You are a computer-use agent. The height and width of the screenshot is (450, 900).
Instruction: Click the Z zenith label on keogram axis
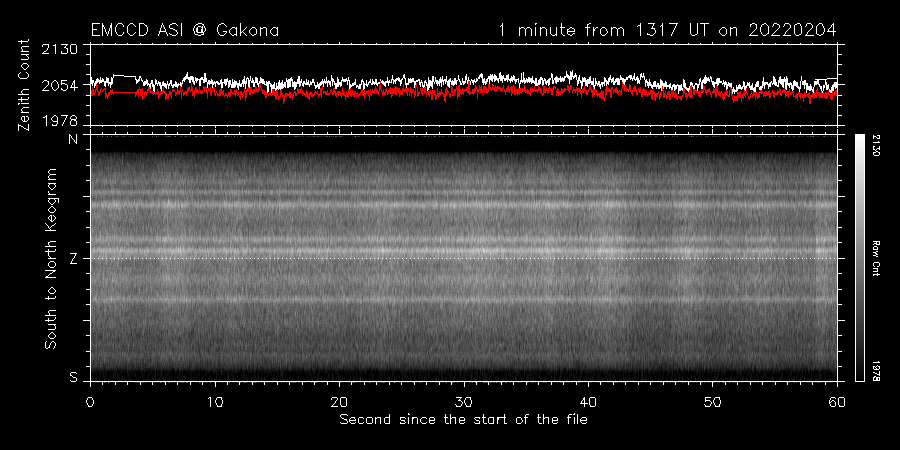click(73, 259)
